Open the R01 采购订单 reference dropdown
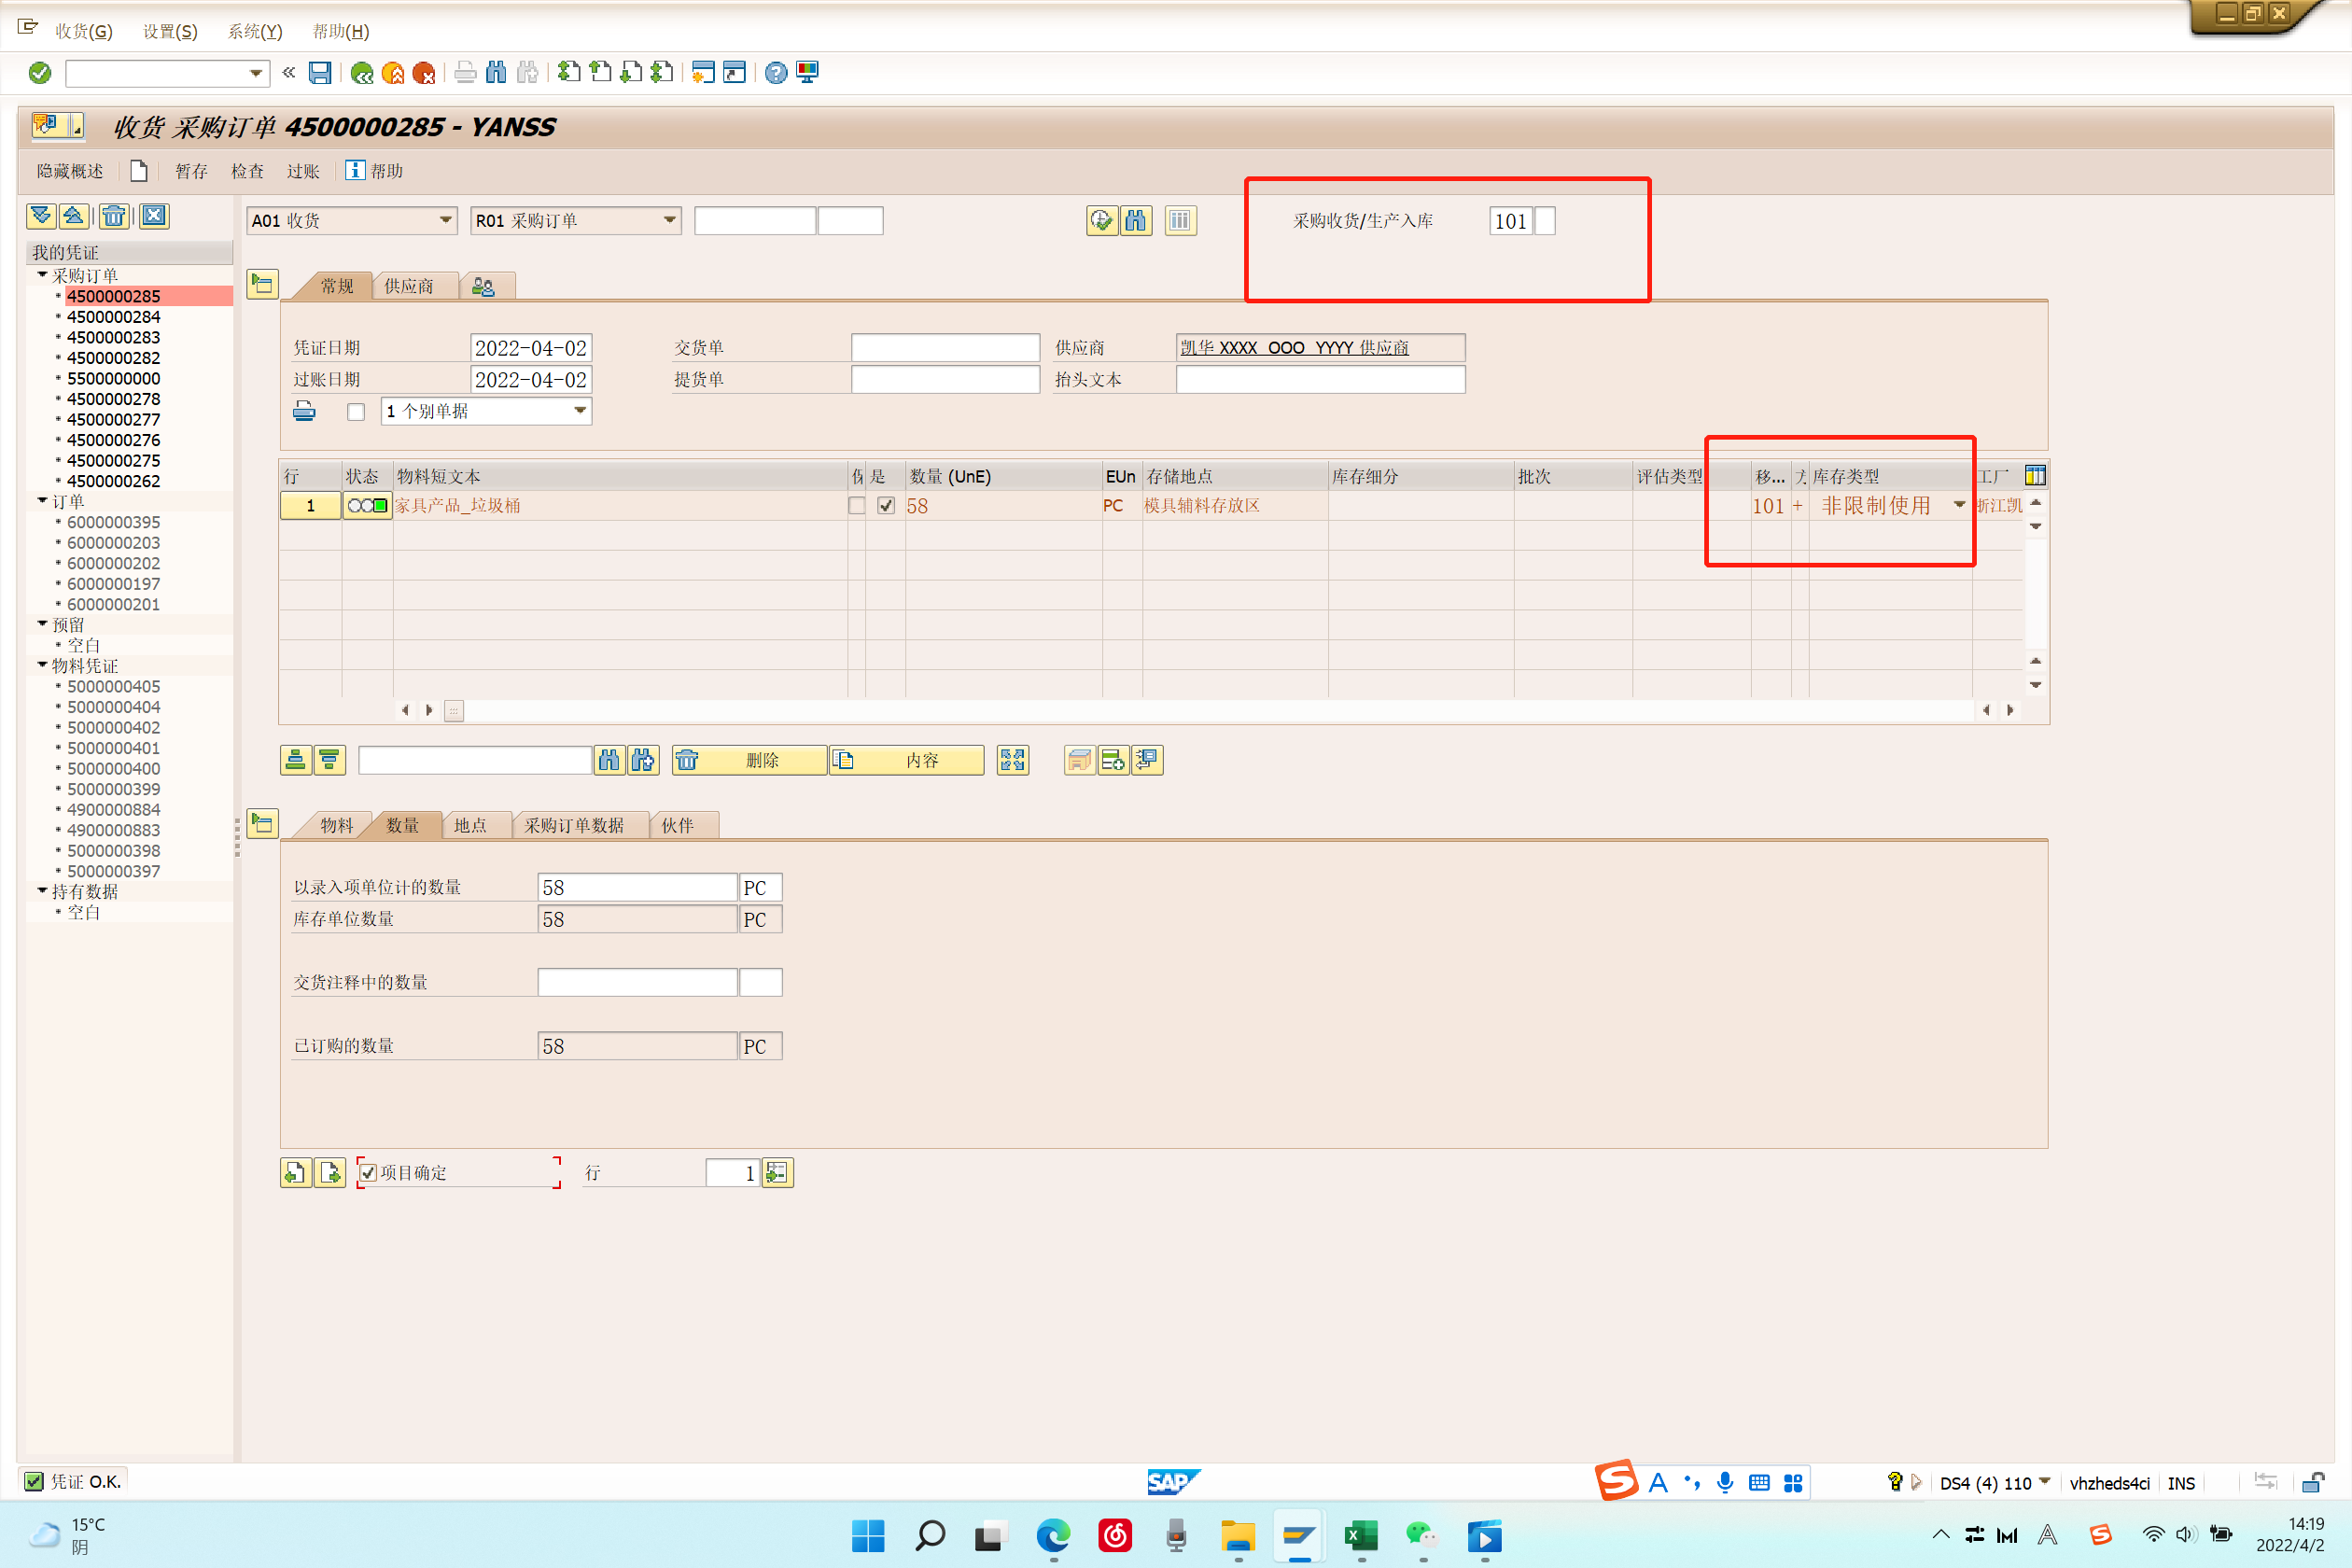Viewport: 2352px width, 1568px height. [x=669, y=220]
